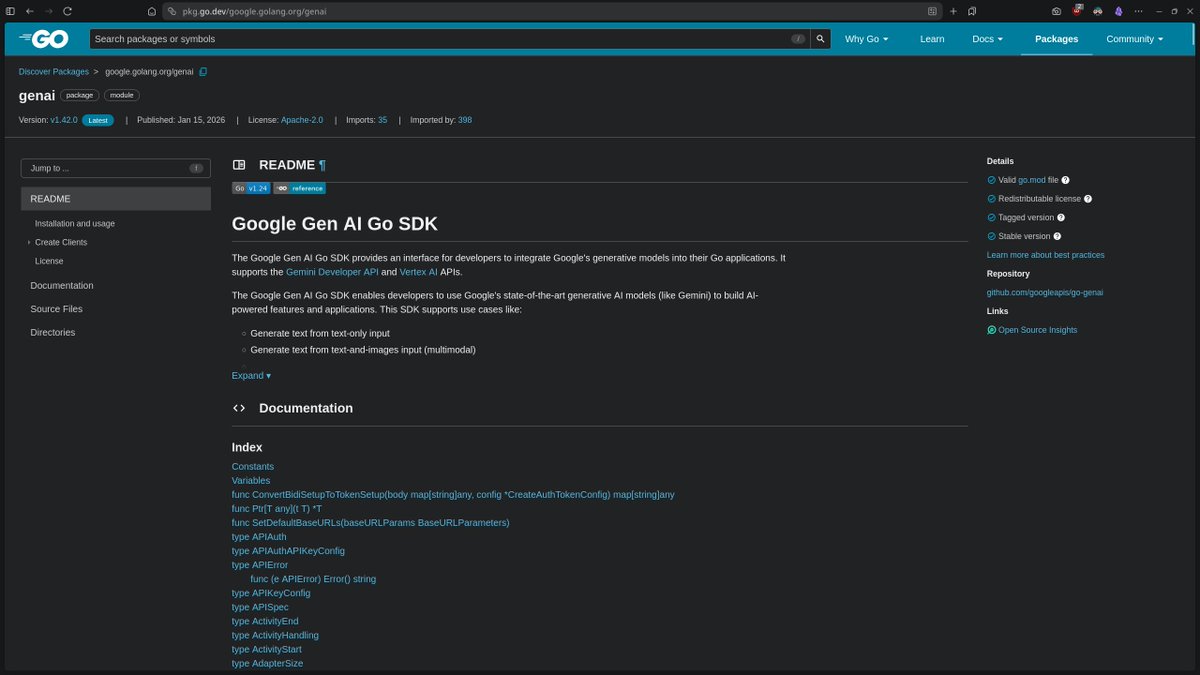This screenshot has height=675, width=1200.
Task: Open the Apache-2.0 license link
Action: click(302, 120)
